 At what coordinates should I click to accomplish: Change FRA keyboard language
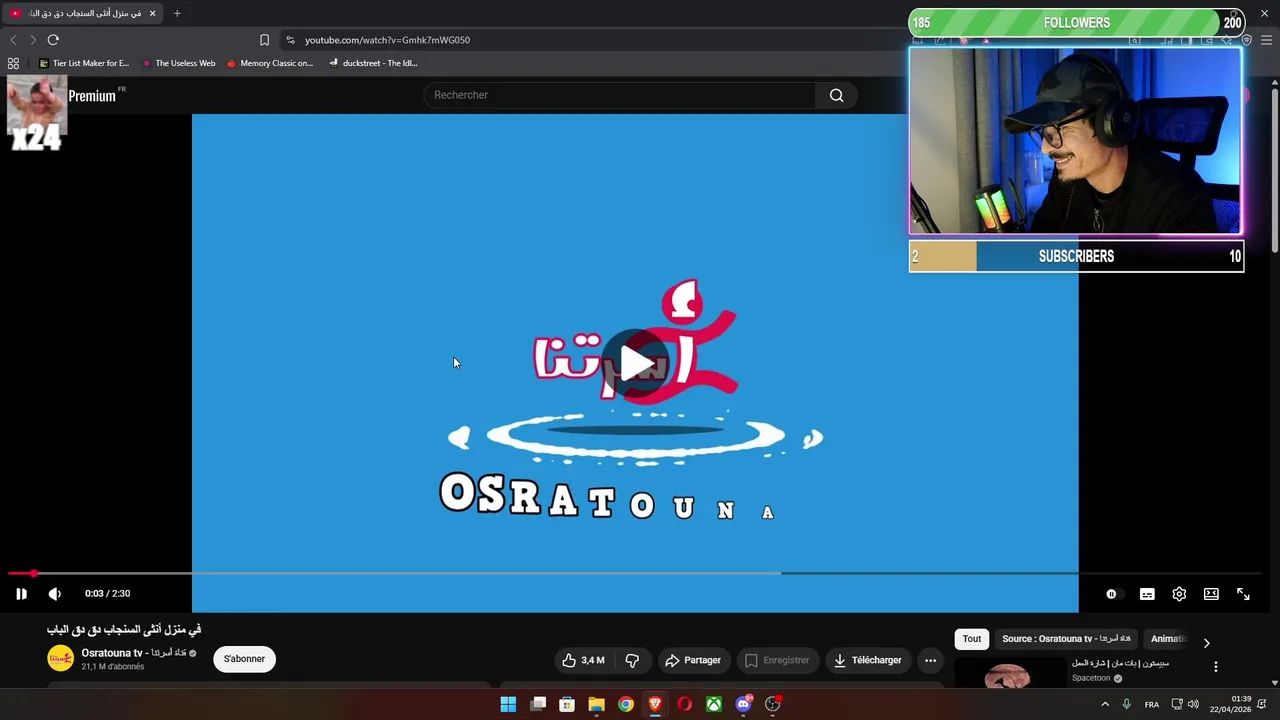[1152, 704]
